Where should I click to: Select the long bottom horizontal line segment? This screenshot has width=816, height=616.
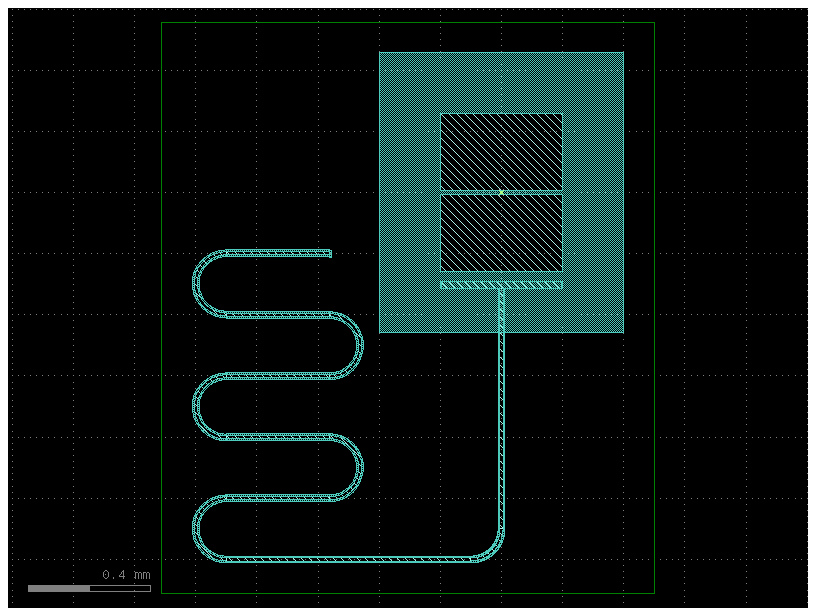(x=348, y=559)
